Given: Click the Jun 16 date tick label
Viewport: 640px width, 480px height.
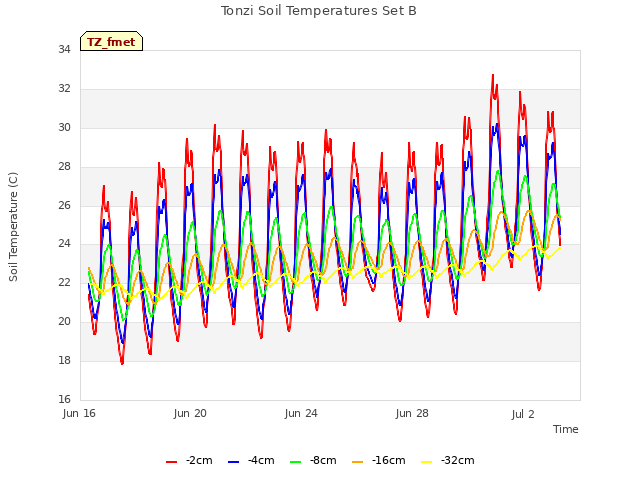Looking at the screenshot, I should click(79, 413).
